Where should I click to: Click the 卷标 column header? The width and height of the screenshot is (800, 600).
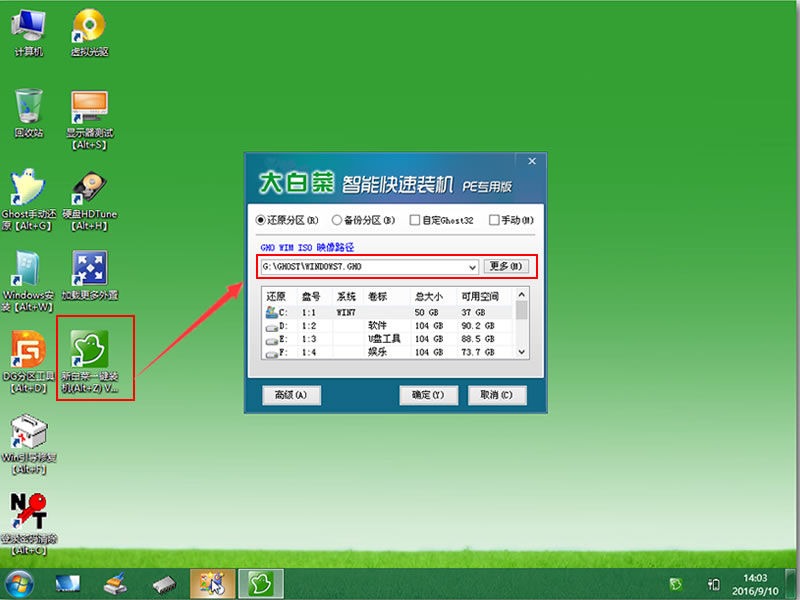[x=378, y=296]
